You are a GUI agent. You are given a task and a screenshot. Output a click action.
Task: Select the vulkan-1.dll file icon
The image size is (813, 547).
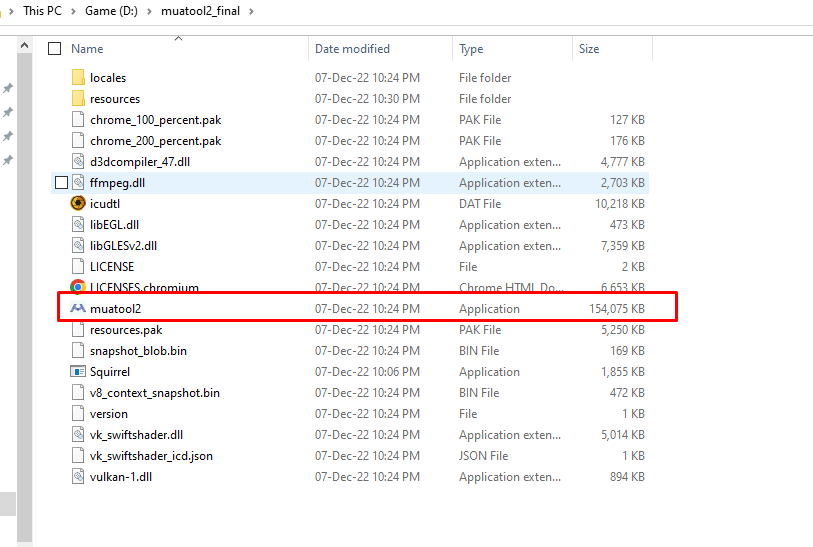79,477
